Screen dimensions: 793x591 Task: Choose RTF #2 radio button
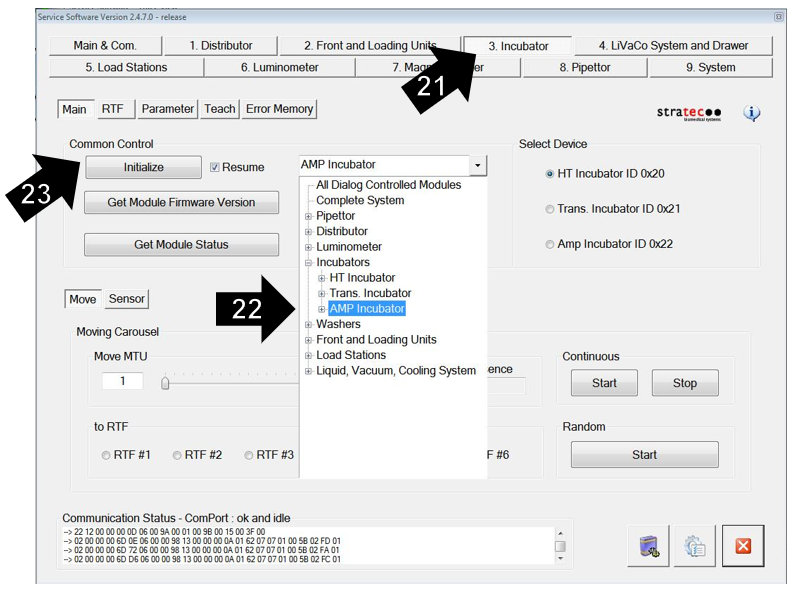pyautogui.click(x=178, y=455)
